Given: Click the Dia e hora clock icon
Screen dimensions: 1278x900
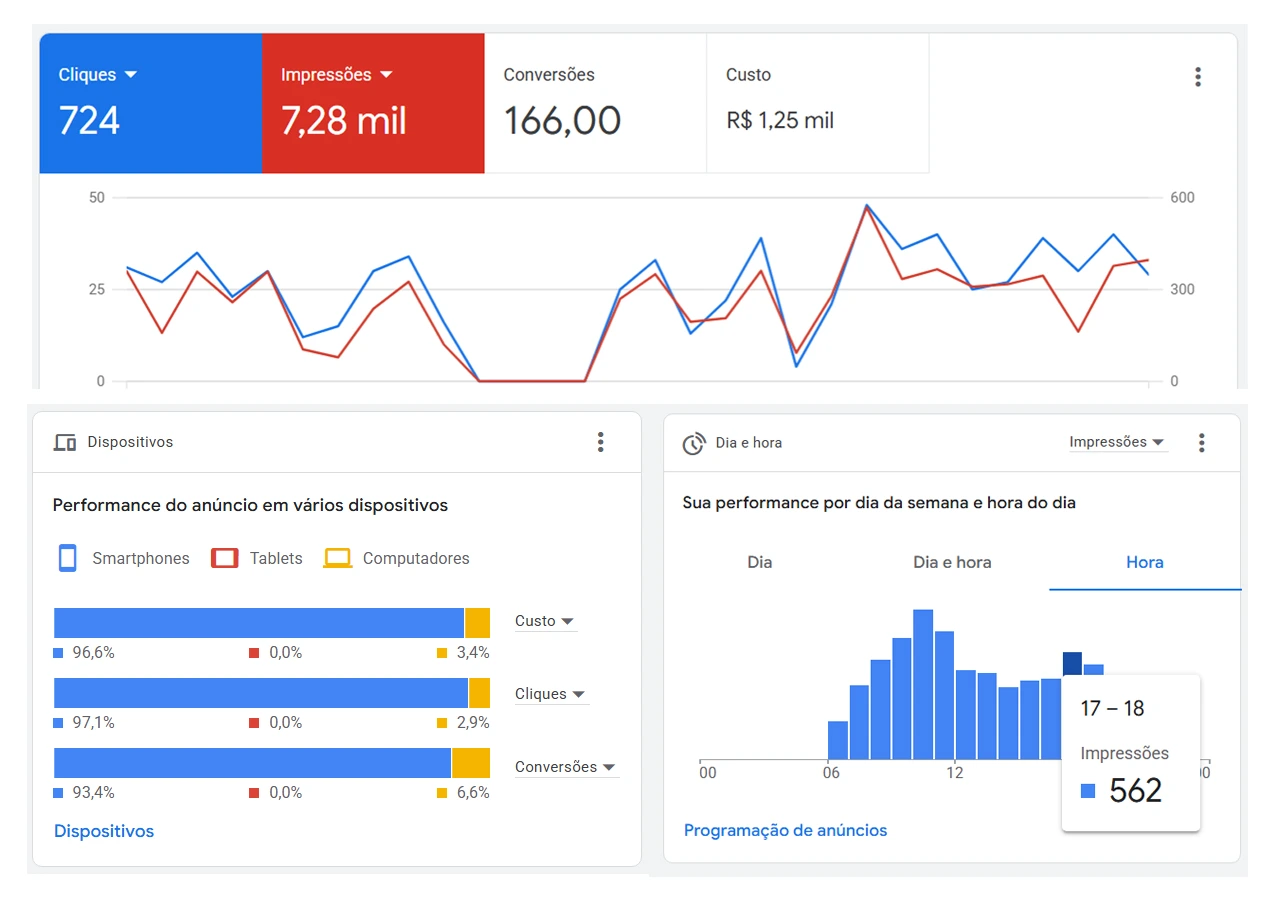Looking at the screenshot, I should click(x=694, y=443).
